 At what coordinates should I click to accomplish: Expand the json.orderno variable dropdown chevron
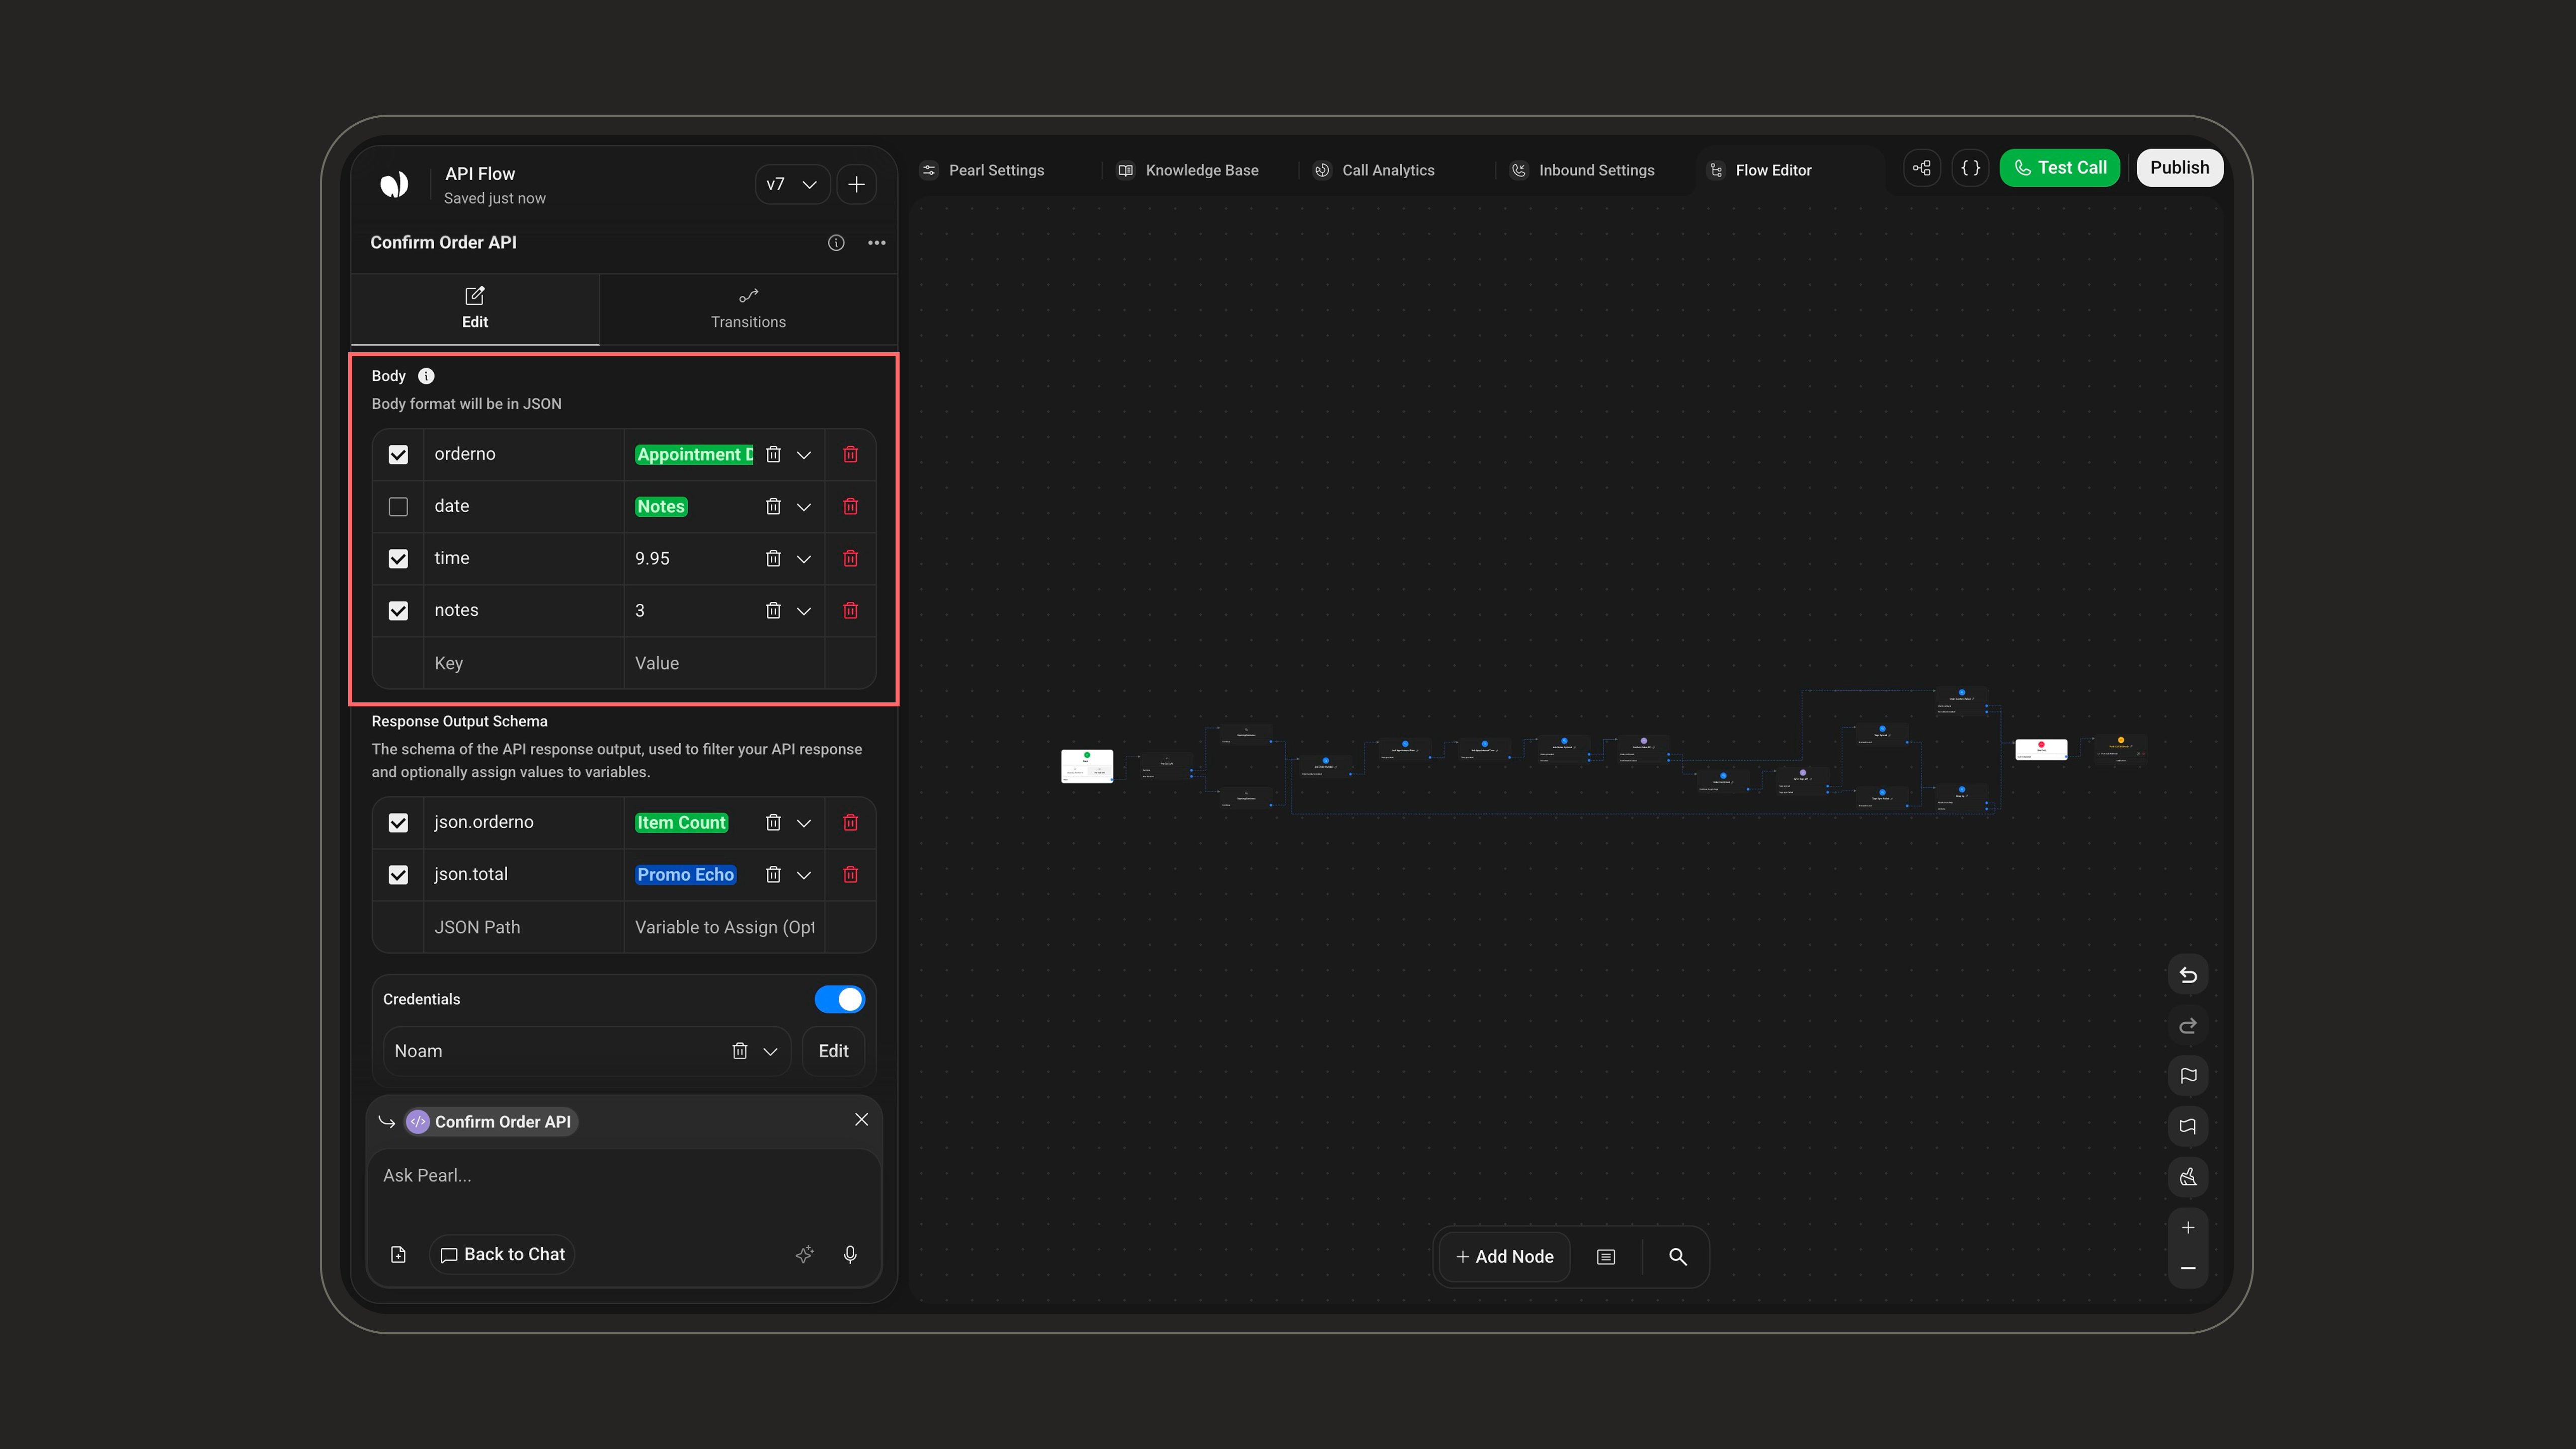pyautogui.click(x=804, y=823)
